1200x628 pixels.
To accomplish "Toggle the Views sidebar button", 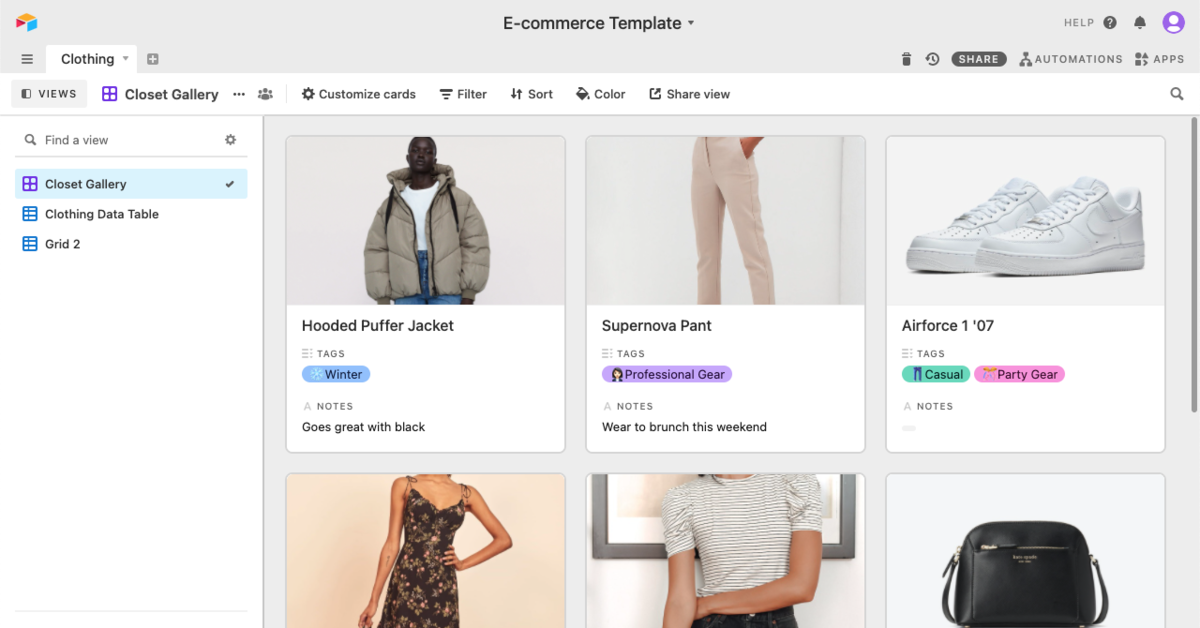I will click(49, 94).
